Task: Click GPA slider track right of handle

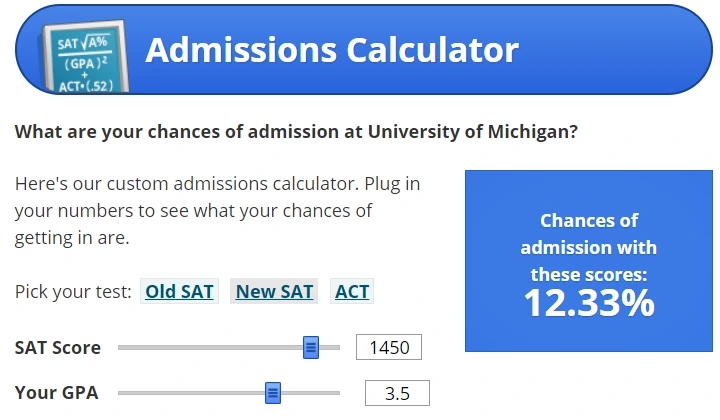Action: pos(310,393)
